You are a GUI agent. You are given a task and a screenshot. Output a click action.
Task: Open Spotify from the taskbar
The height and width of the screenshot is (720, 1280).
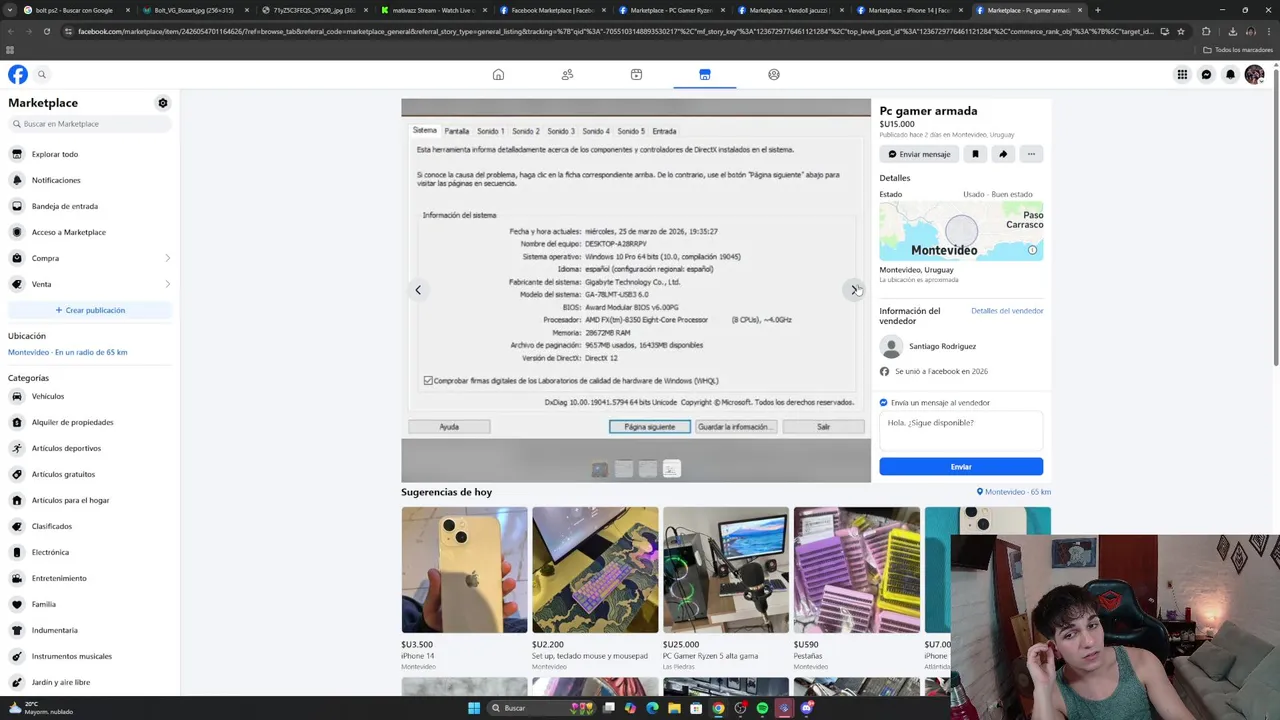pos(762,708)
